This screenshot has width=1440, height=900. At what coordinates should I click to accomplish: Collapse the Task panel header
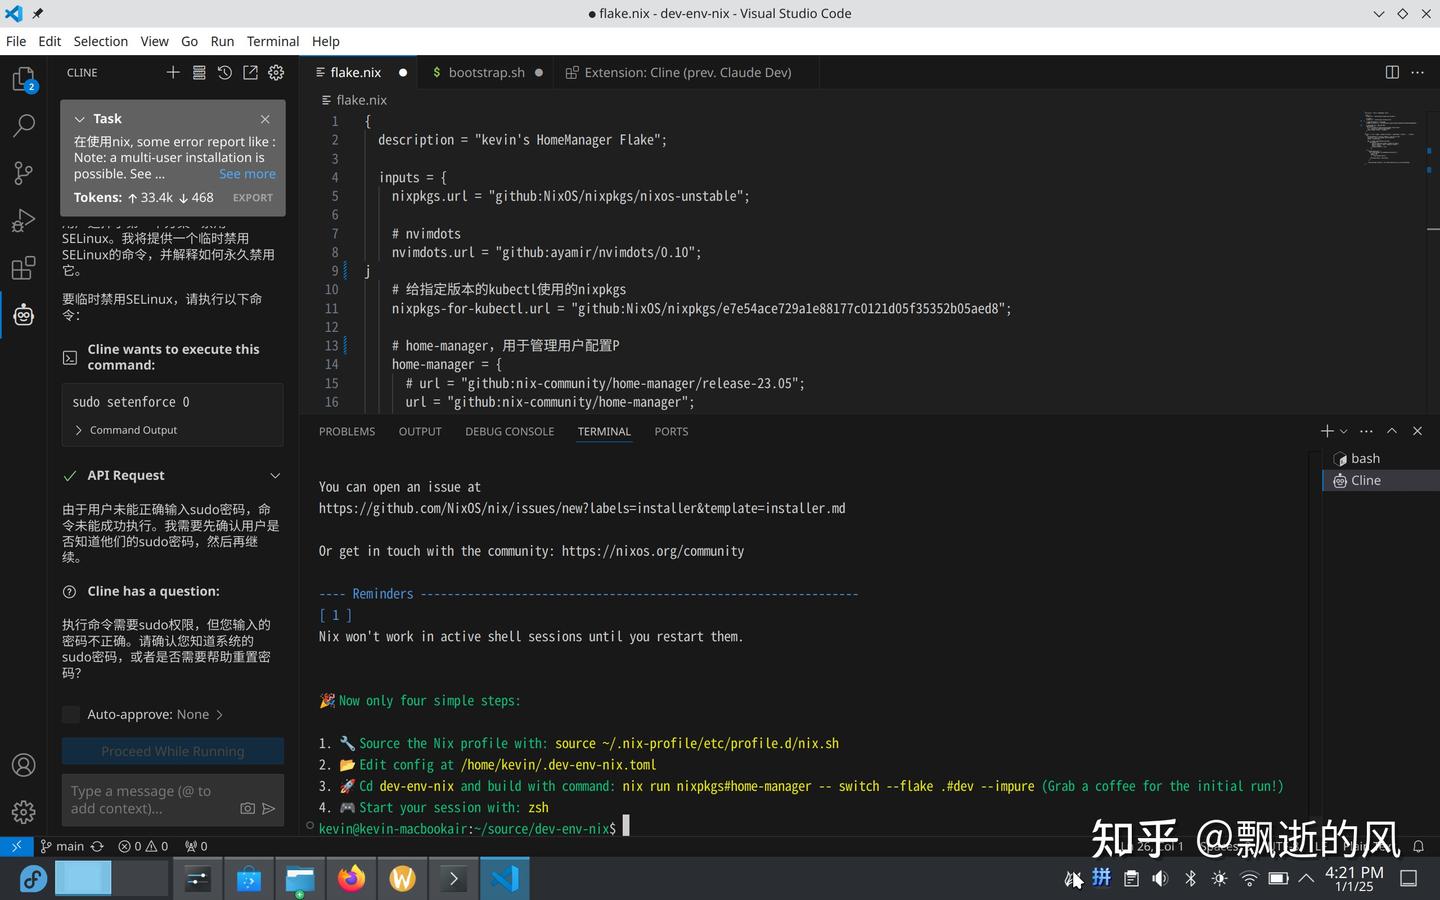click(x=78, y=118)
